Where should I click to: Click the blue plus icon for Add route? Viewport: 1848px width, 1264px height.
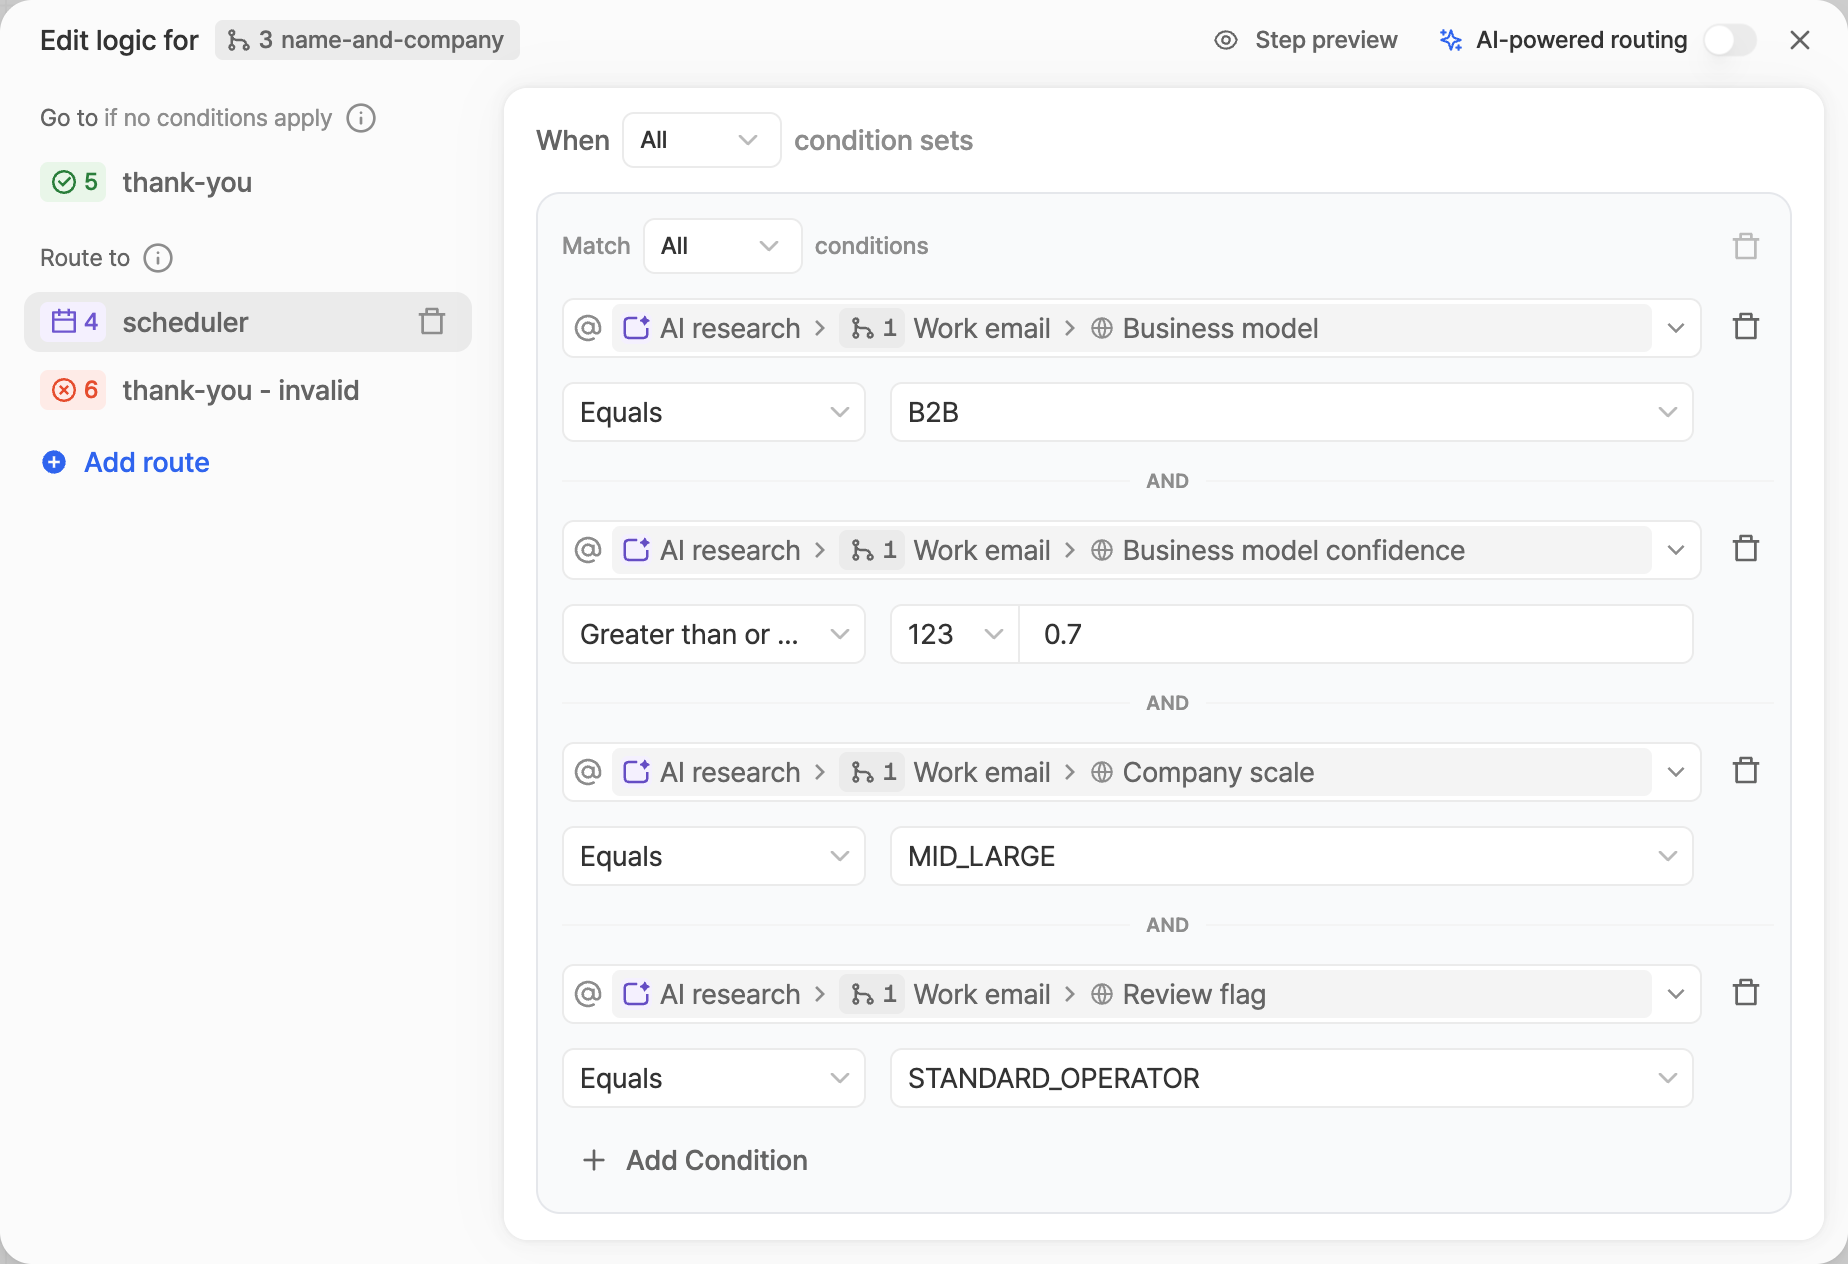(54, 462)
